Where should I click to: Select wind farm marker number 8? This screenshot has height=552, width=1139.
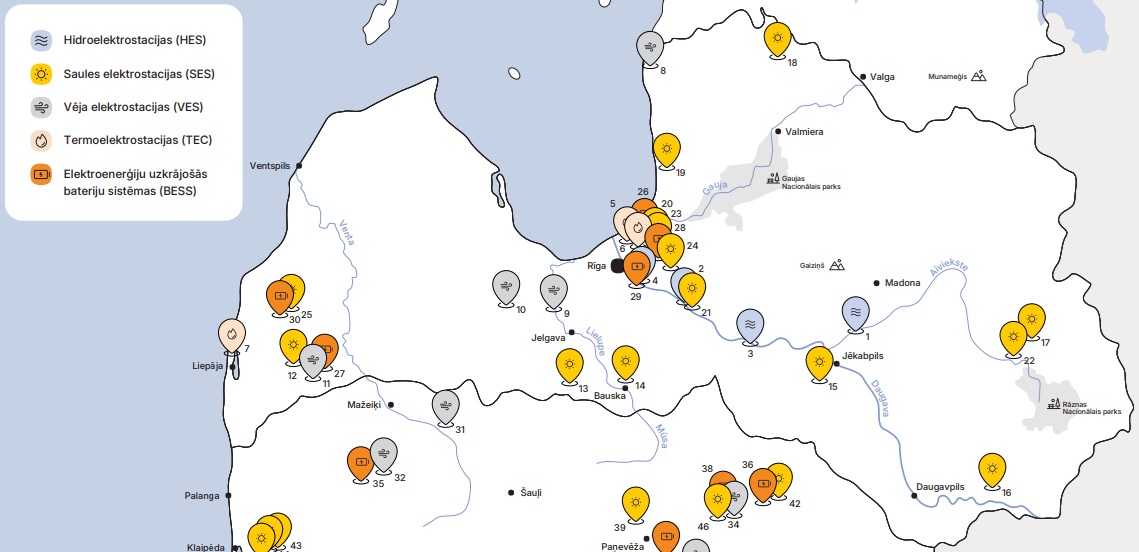(x=649, y=49)
